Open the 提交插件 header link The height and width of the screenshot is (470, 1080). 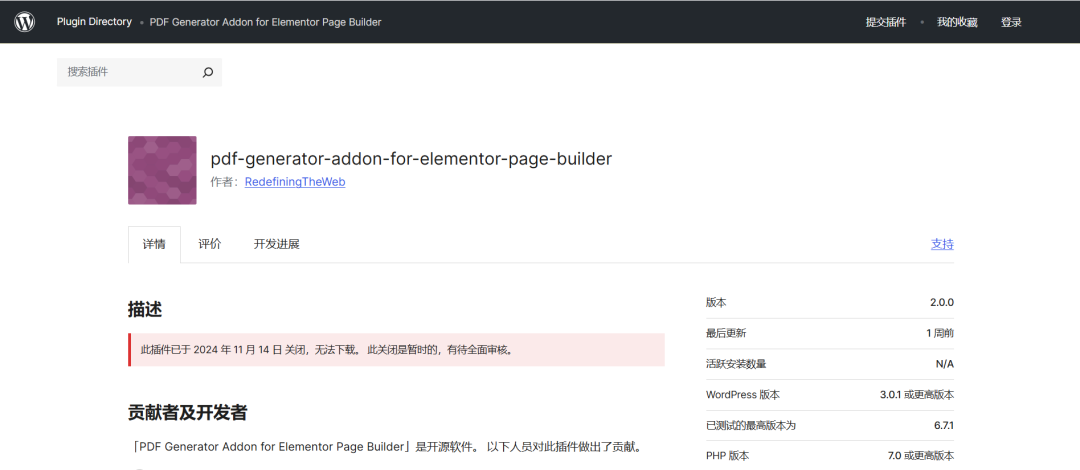[886, 22]
